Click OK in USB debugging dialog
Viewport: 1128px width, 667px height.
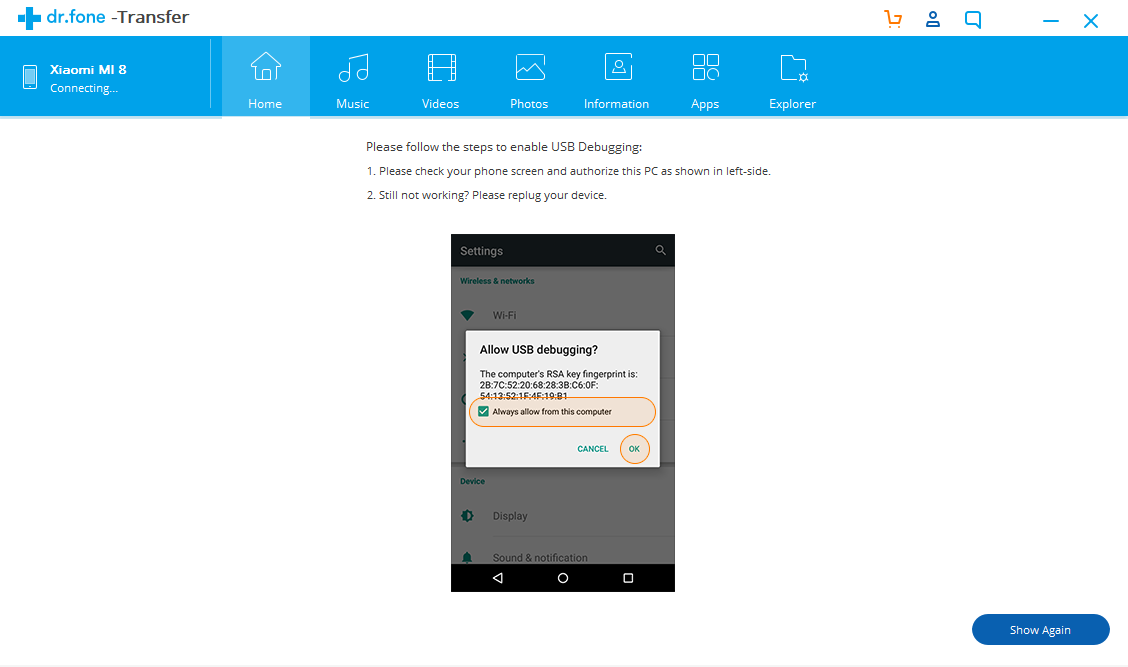click(x=634, y=449)
